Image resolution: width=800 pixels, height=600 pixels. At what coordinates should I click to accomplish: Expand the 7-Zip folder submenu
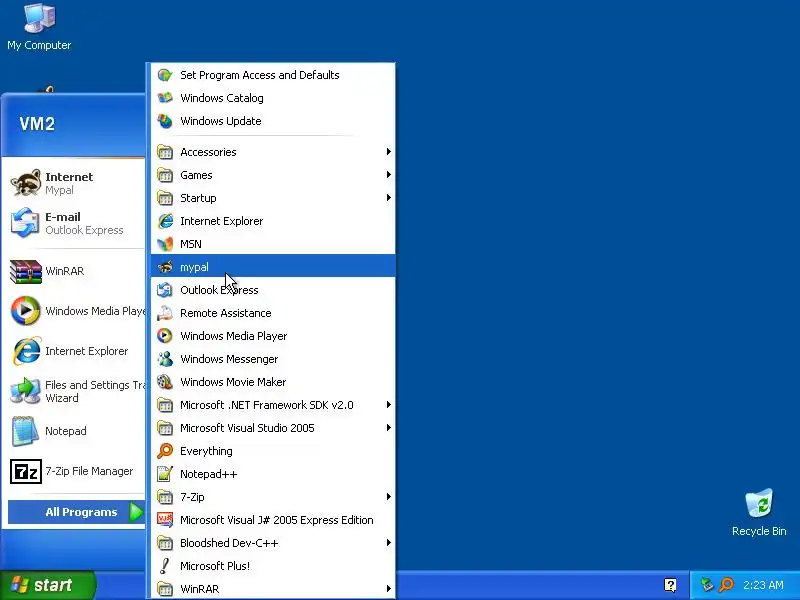pyautogui.click(x=273, y=497)
